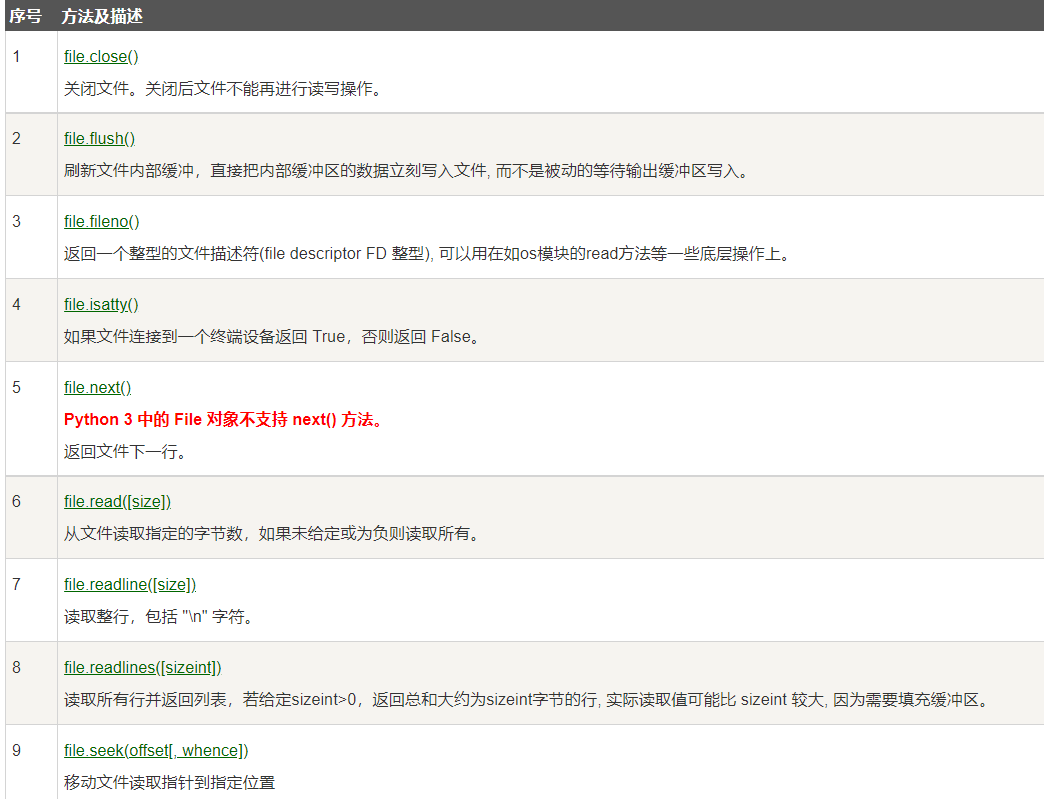Click the text 返回文件下一行。
Screen dimensions: 1044x799
pos(127,452)
